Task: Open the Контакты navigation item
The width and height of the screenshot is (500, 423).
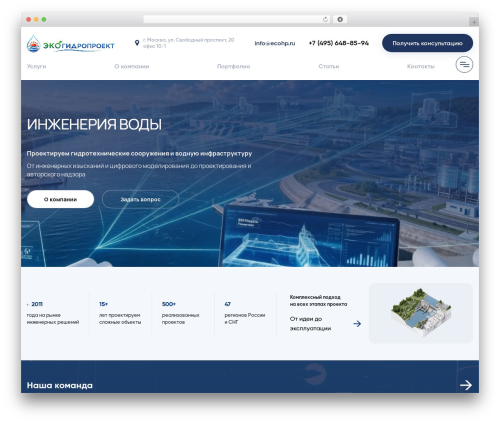Action: [421, 66]
